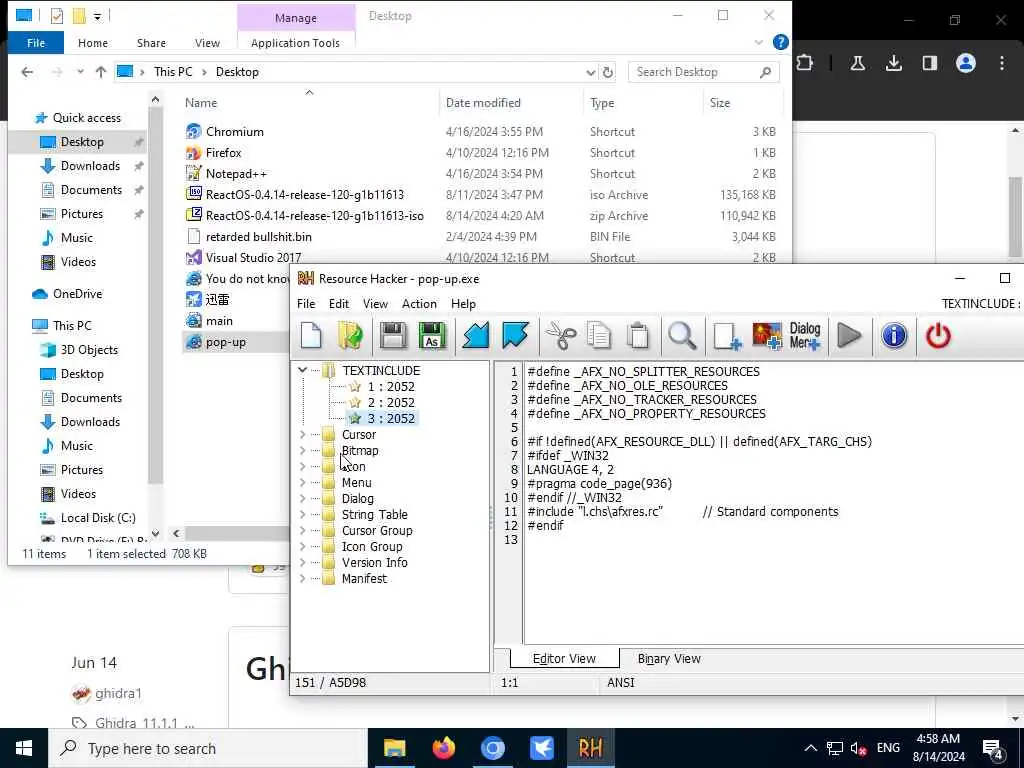Screen dimensions: 1024x768
Task: Select Local Disk (C:) in navigation pane
Action: pos(98,518)
